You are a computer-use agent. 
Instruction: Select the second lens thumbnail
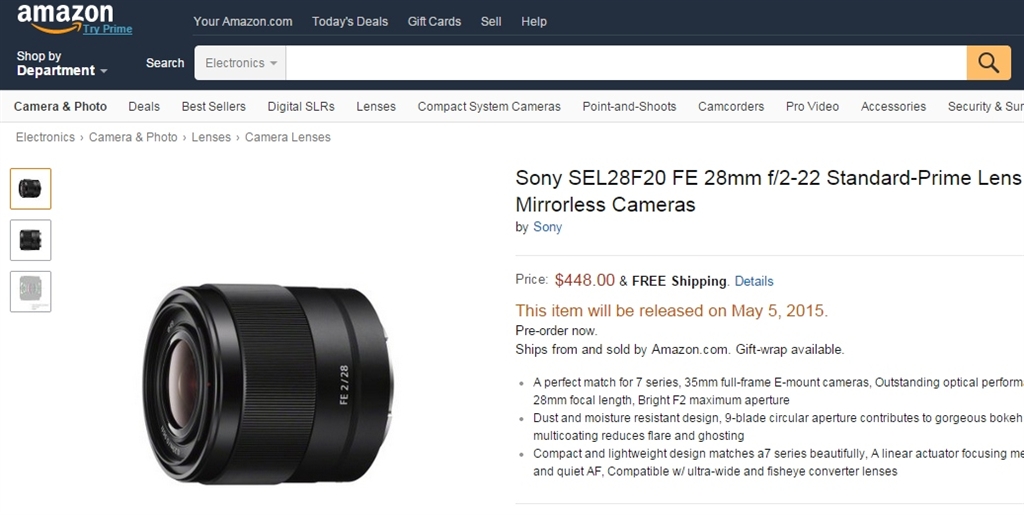click(x=30, y=240)
